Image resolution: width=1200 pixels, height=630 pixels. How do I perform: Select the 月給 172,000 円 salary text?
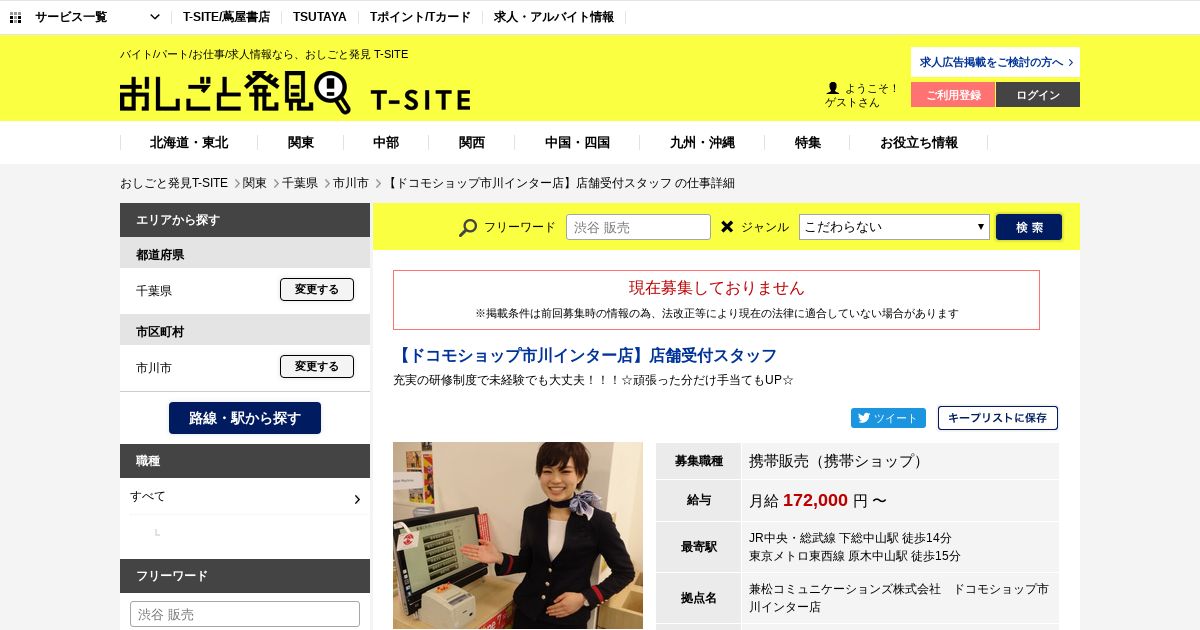(x=818, y=500)
